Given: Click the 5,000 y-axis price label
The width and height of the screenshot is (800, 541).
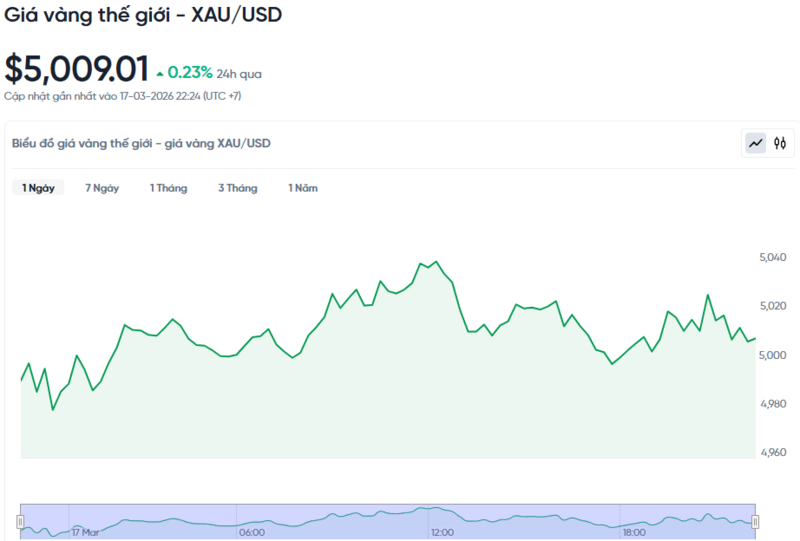Looking at the screenshot, I should pos(774,355).
